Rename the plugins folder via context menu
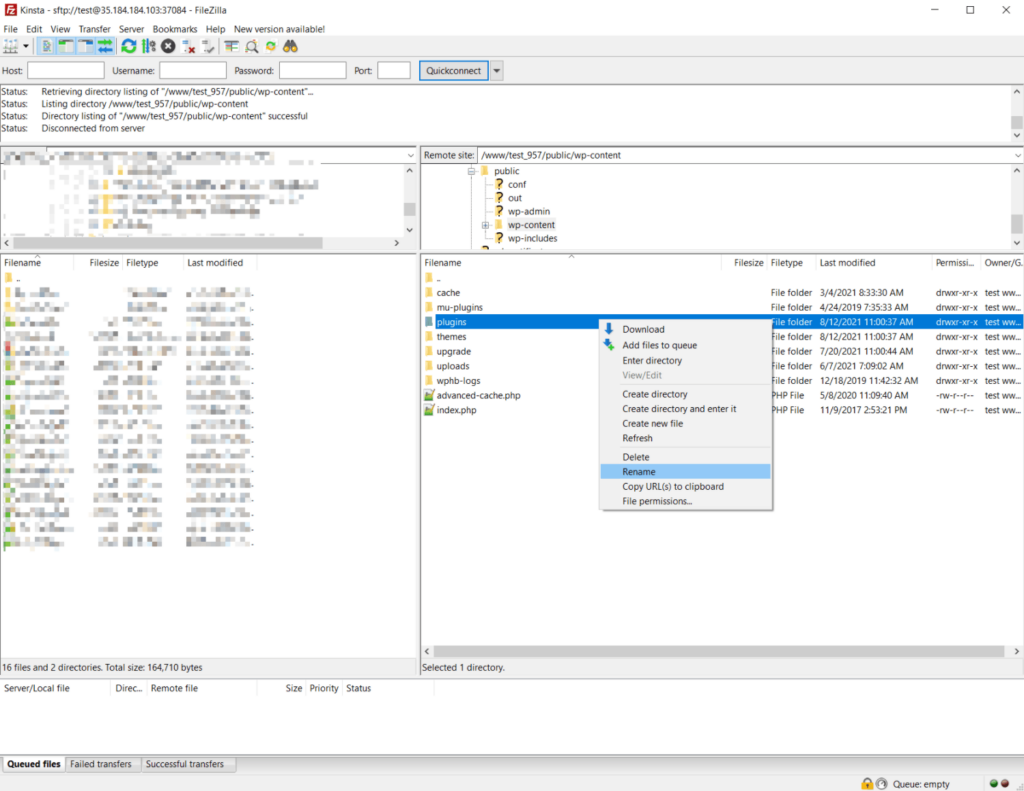 [640, 471]
